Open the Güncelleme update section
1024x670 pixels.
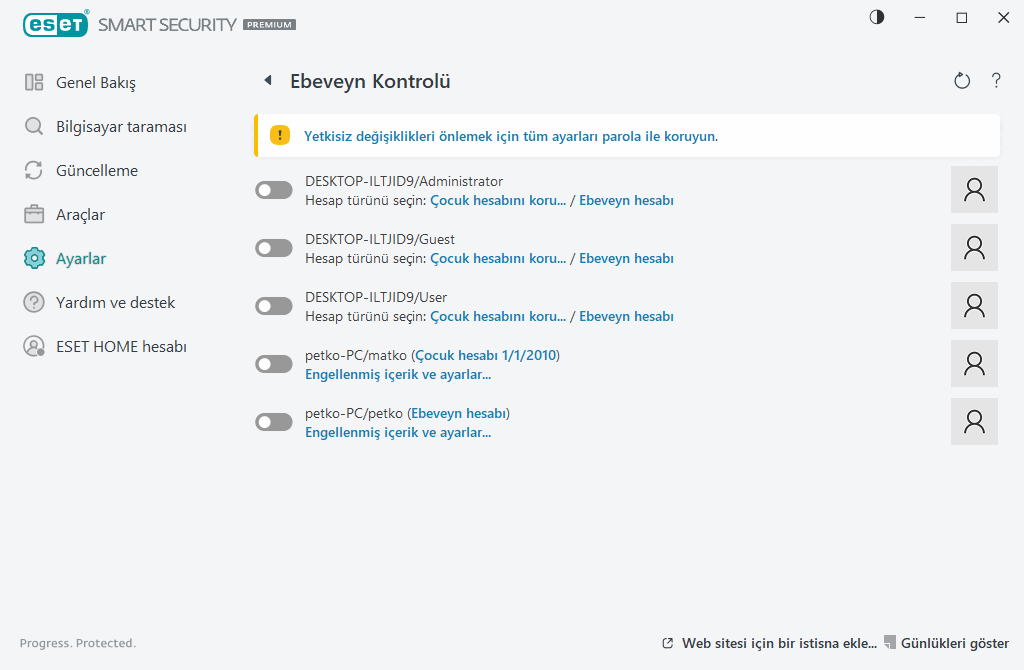95,170
